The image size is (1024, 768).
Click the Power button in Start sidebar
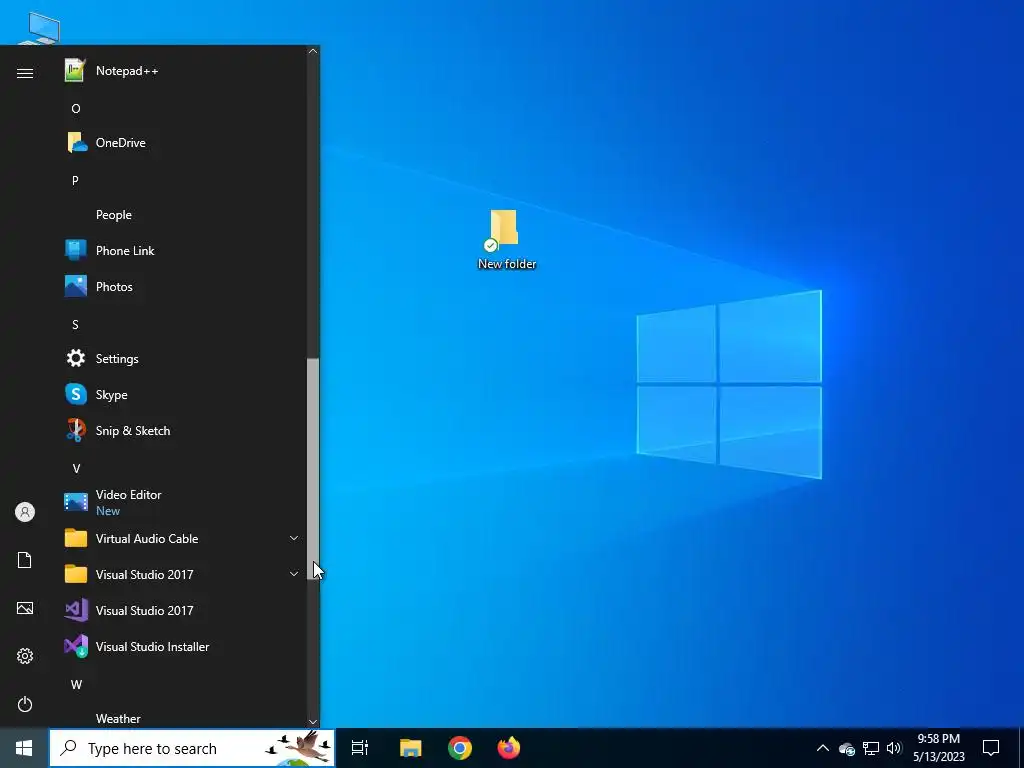pos(25,704)
